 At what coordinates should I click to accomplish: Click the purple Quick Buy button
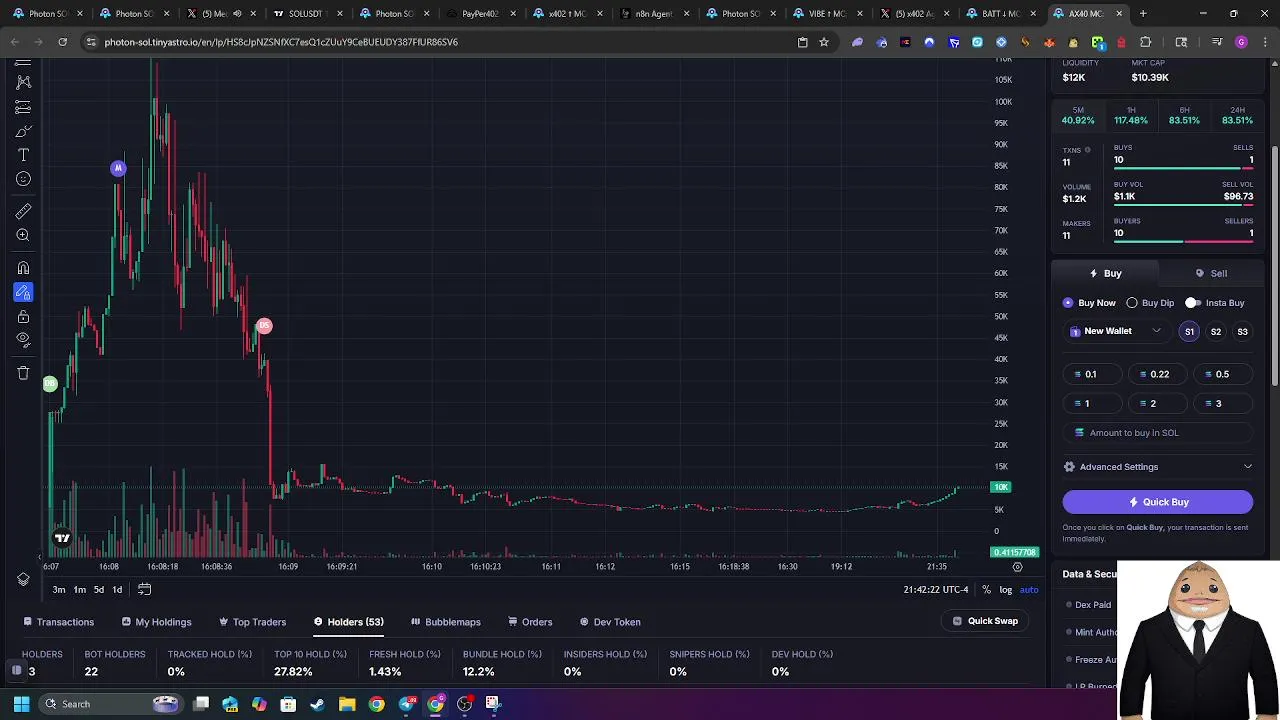[x=1158, y=502]
